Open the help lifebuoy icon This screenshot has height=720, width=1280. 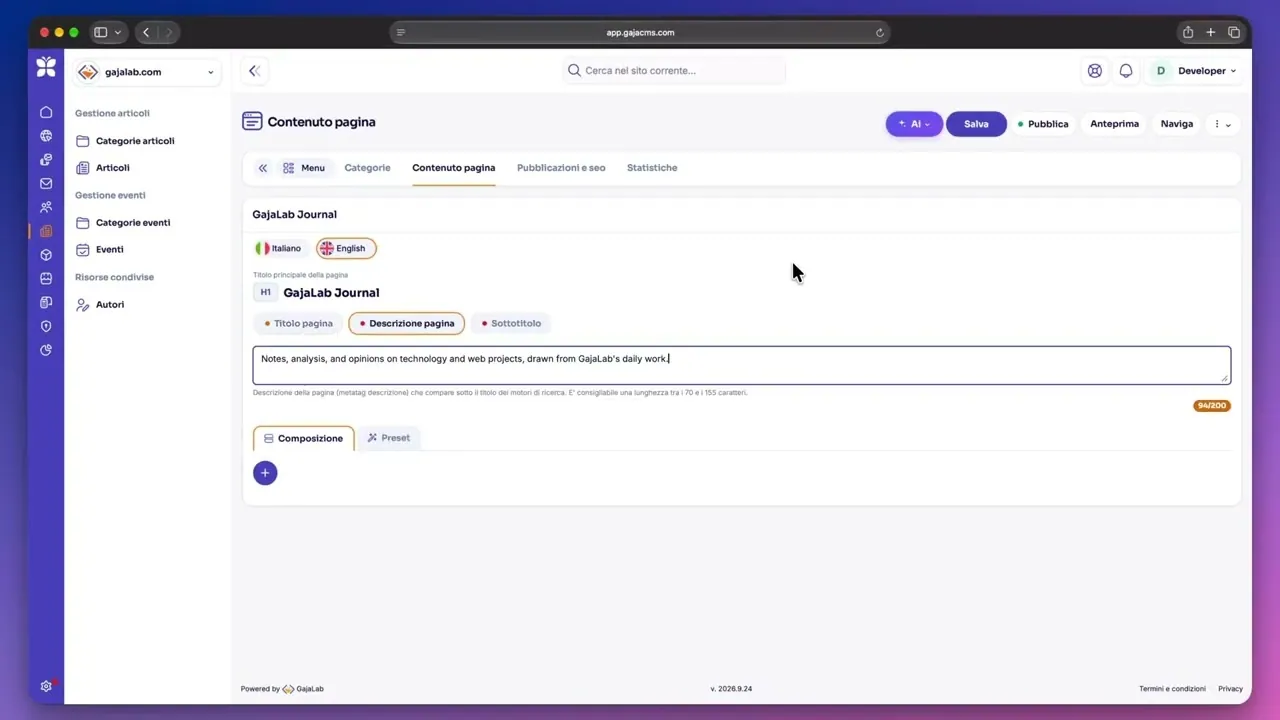[x=1095, y=71]
